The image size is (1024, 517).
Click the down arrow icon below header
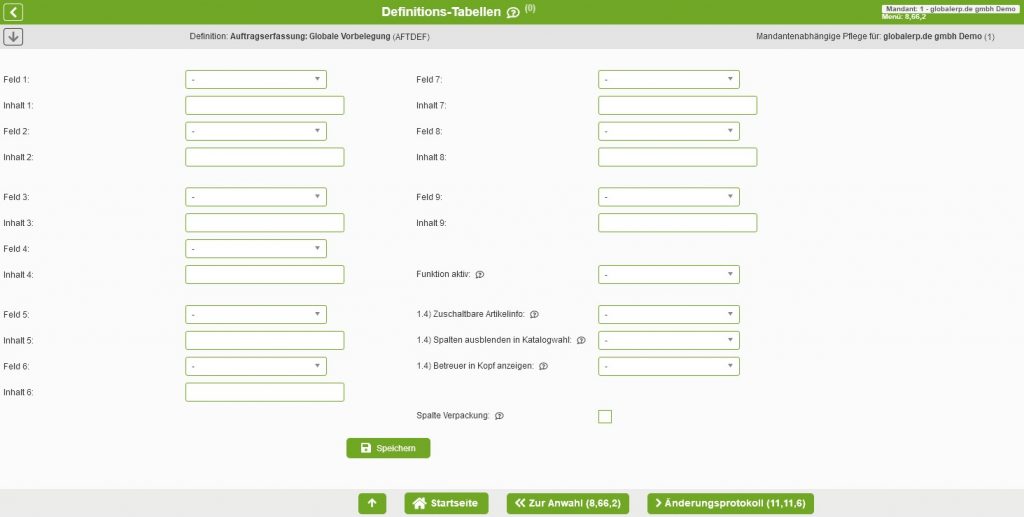point(14,37)
